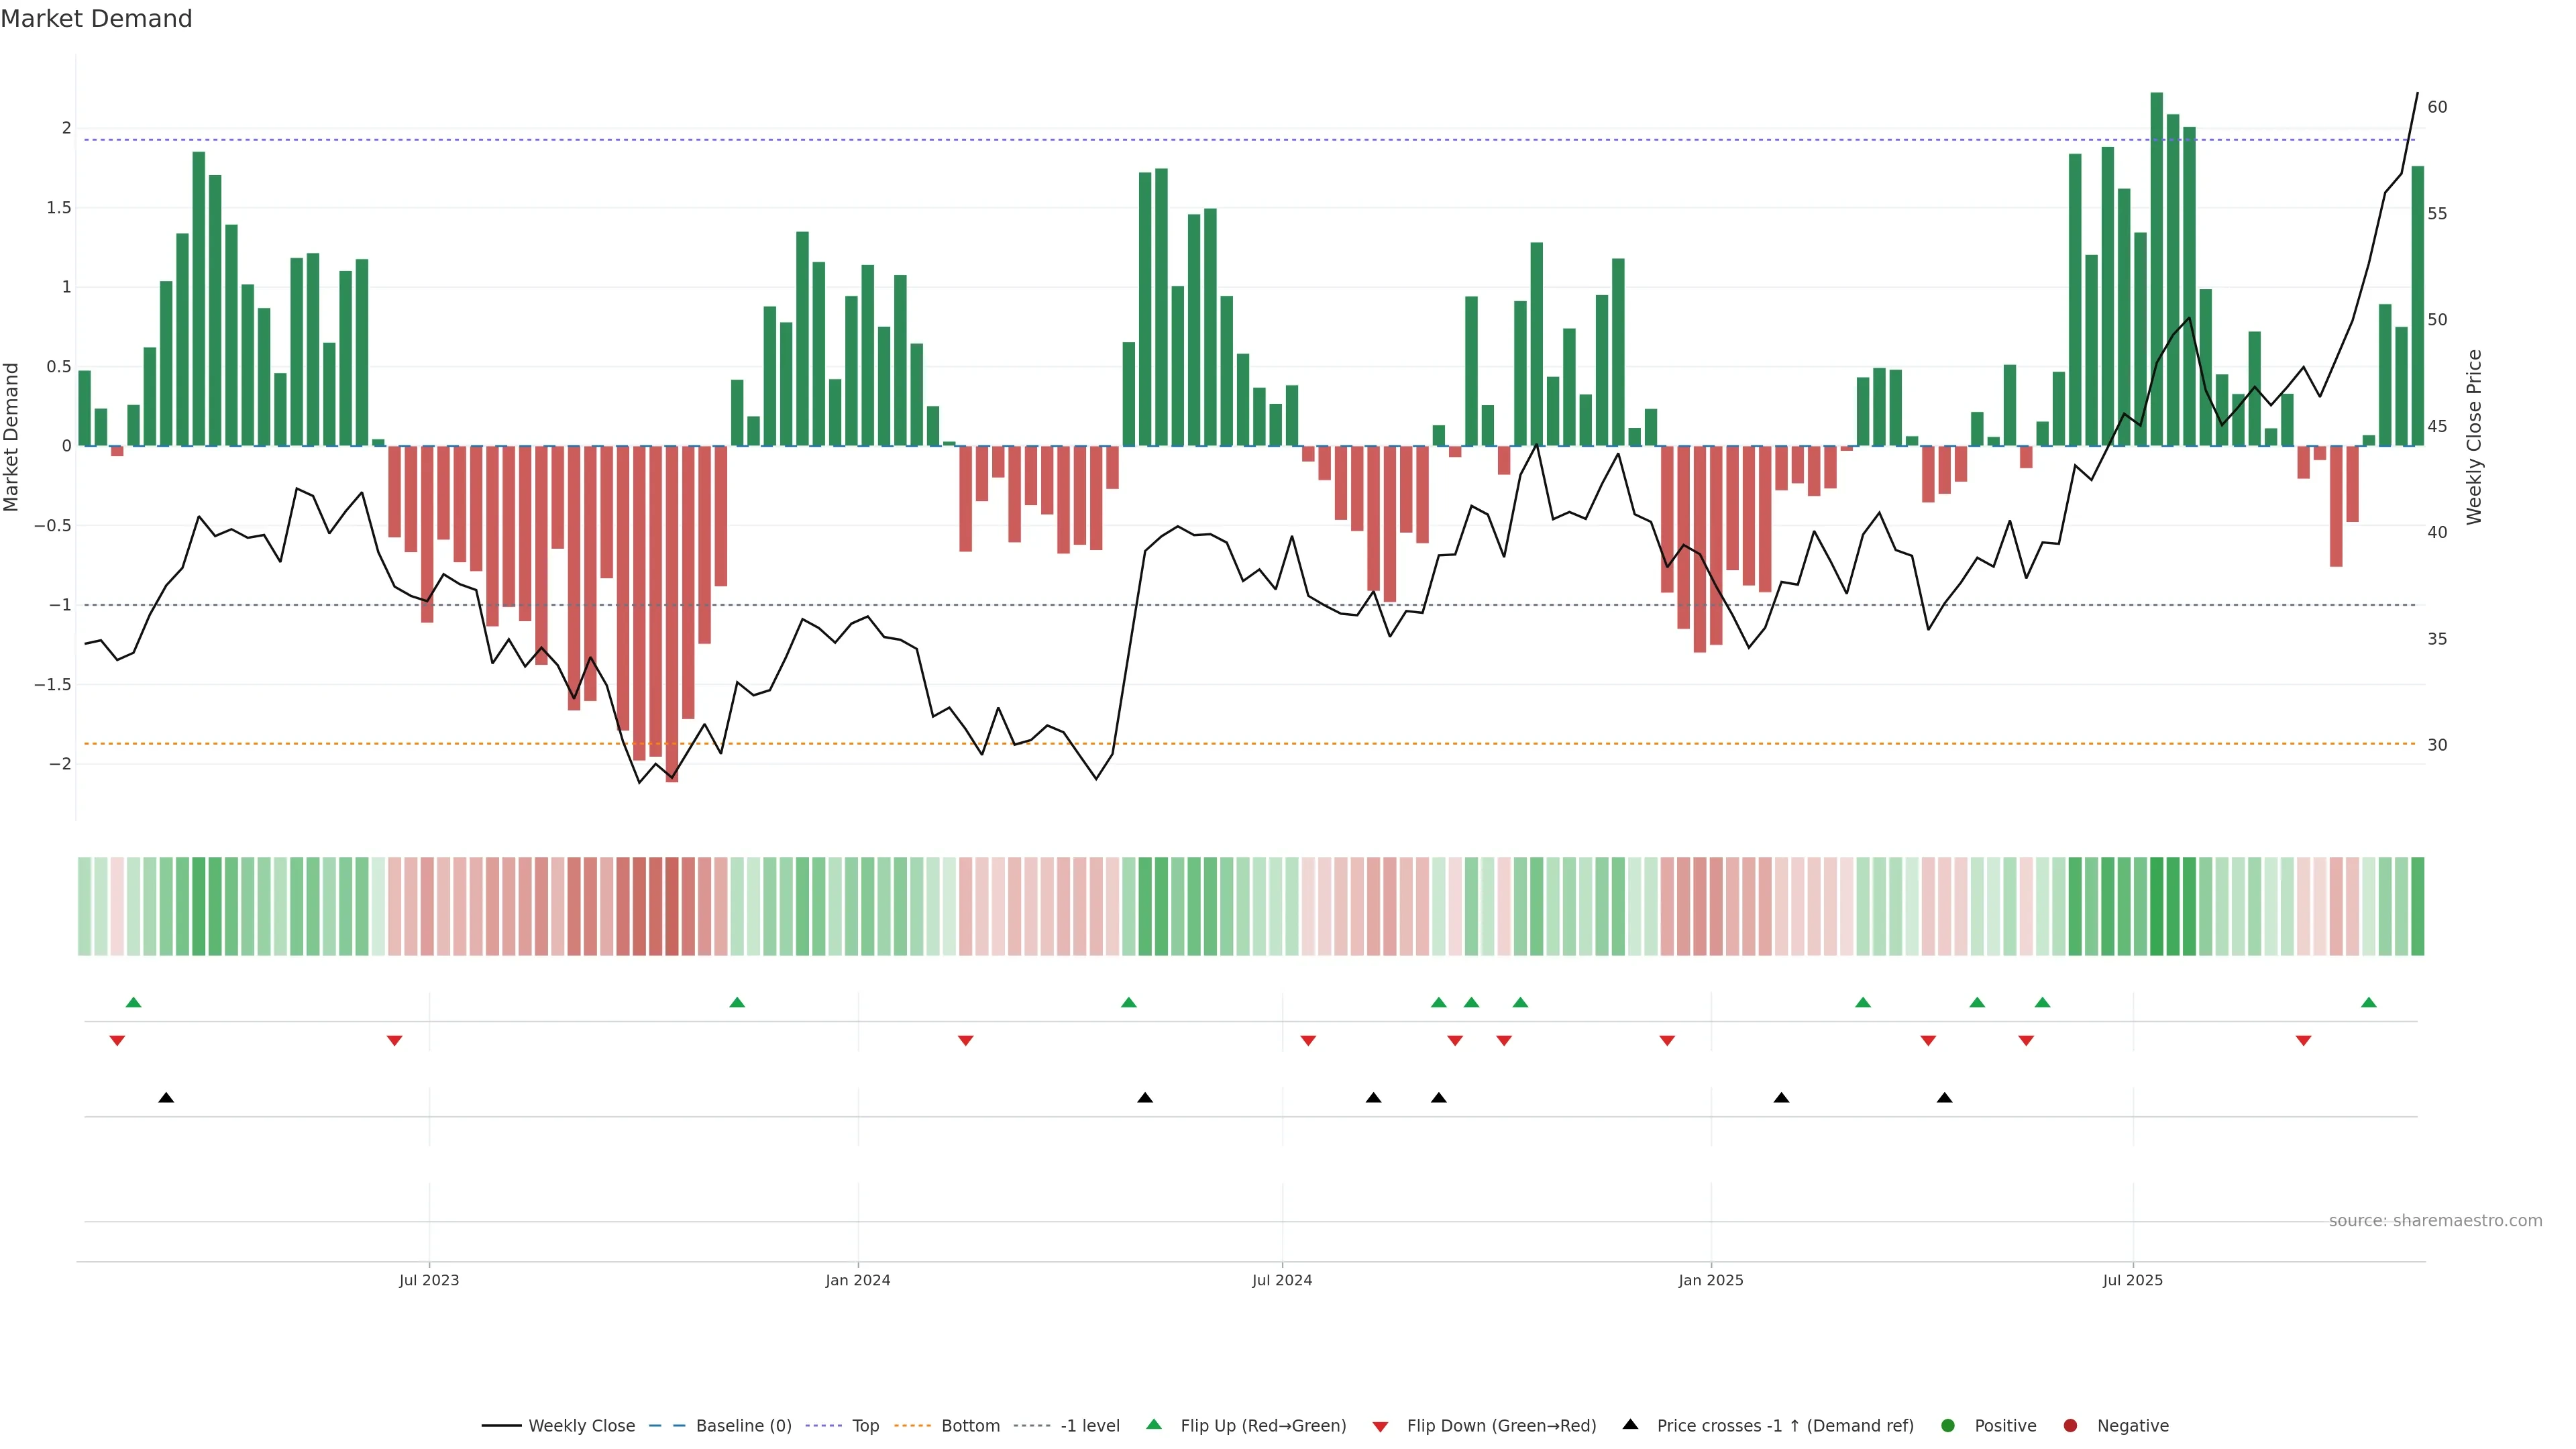This screenshot has height=1449, width=2576.
Task: Click the Jan 2025 x-axis label
Action: pos(1710,1280)
